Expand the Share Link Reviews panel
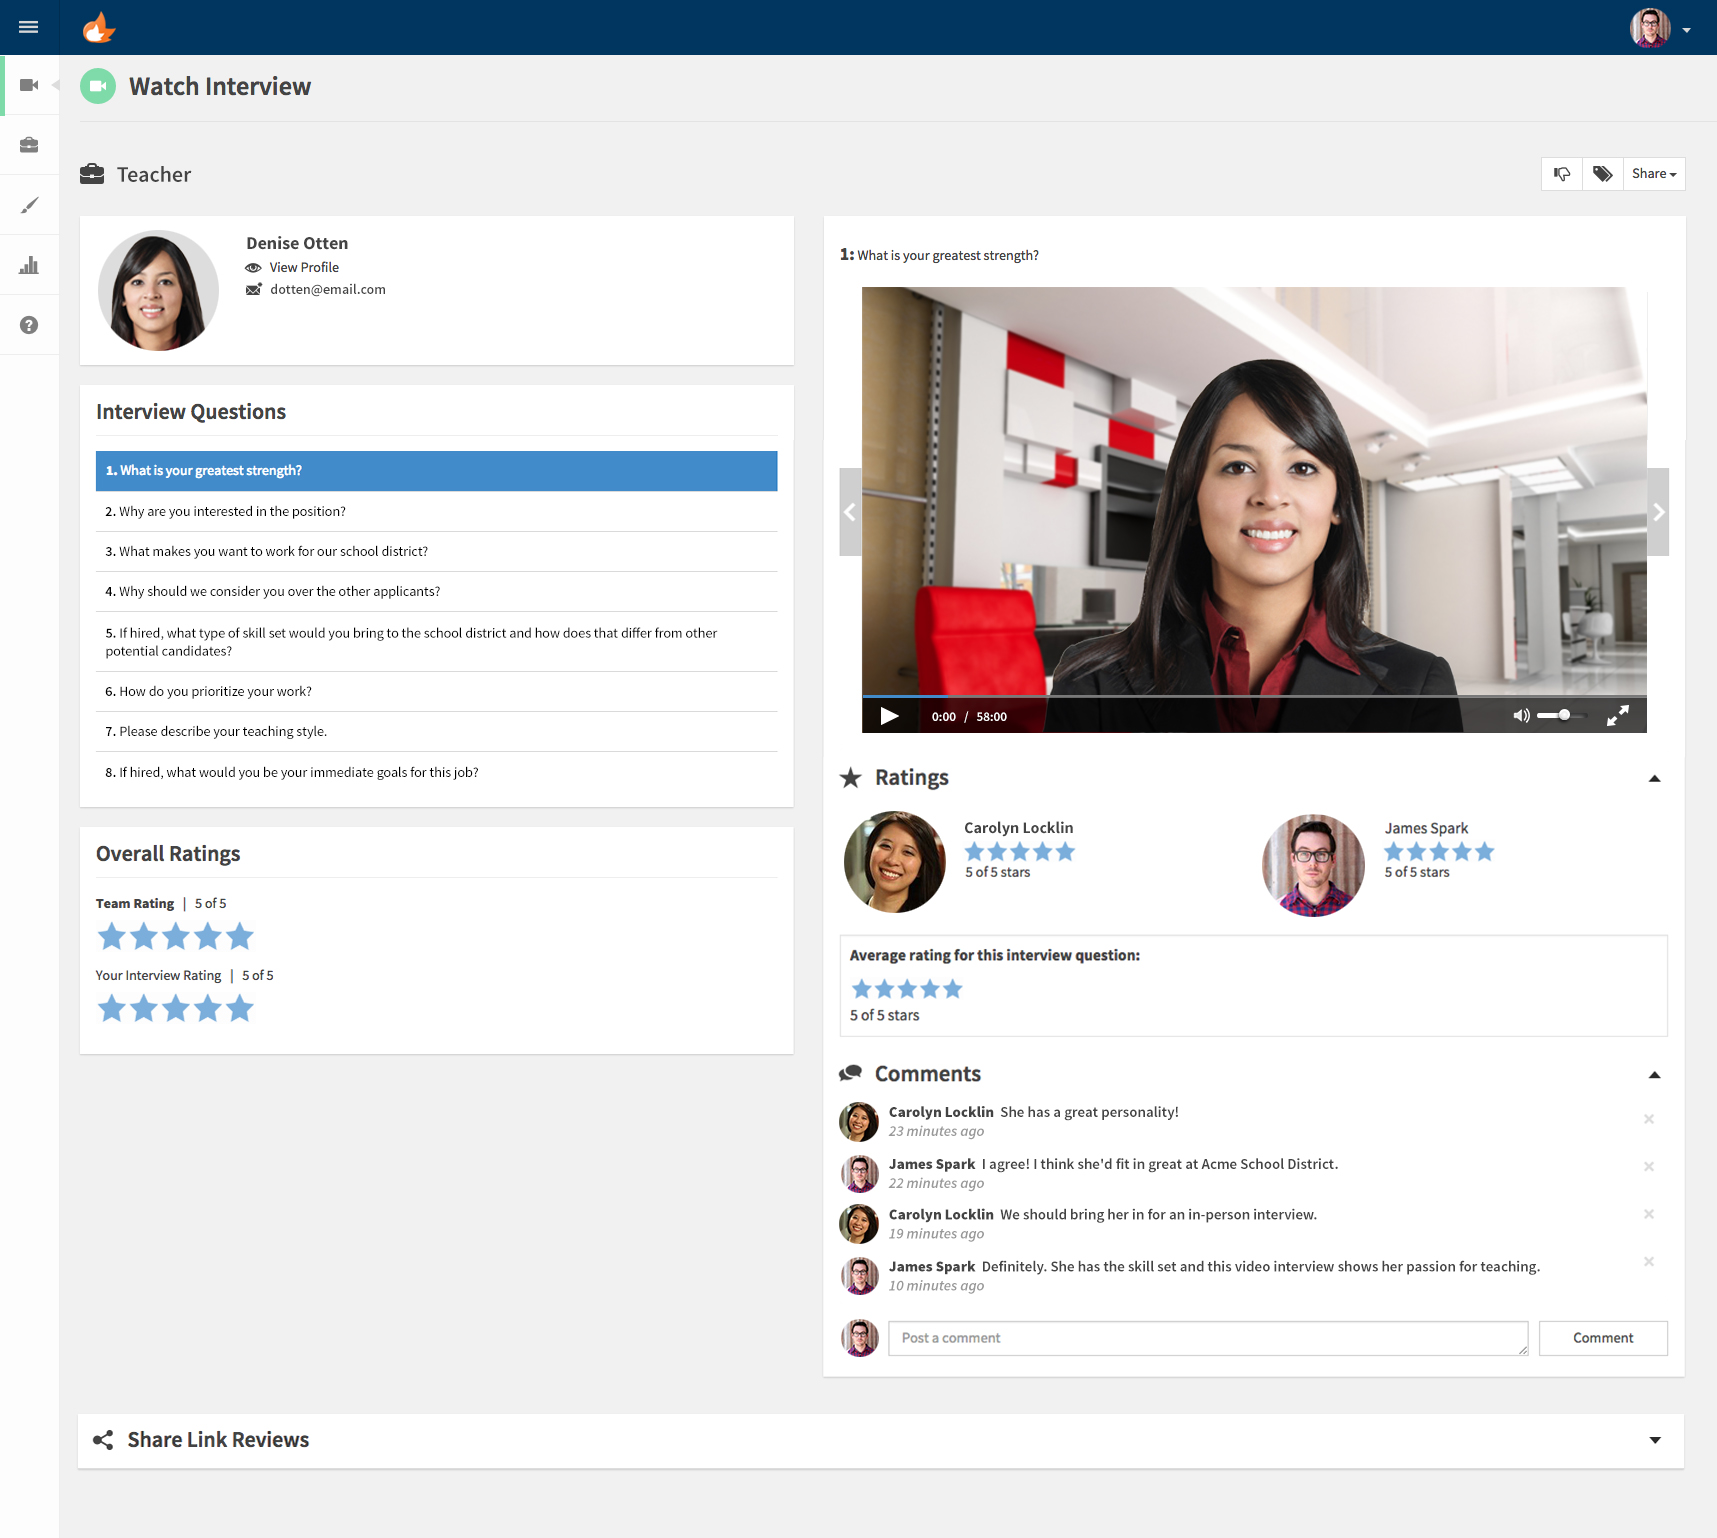The height and width of the screenshot is (1538, 1717). coord(1654,1440)
